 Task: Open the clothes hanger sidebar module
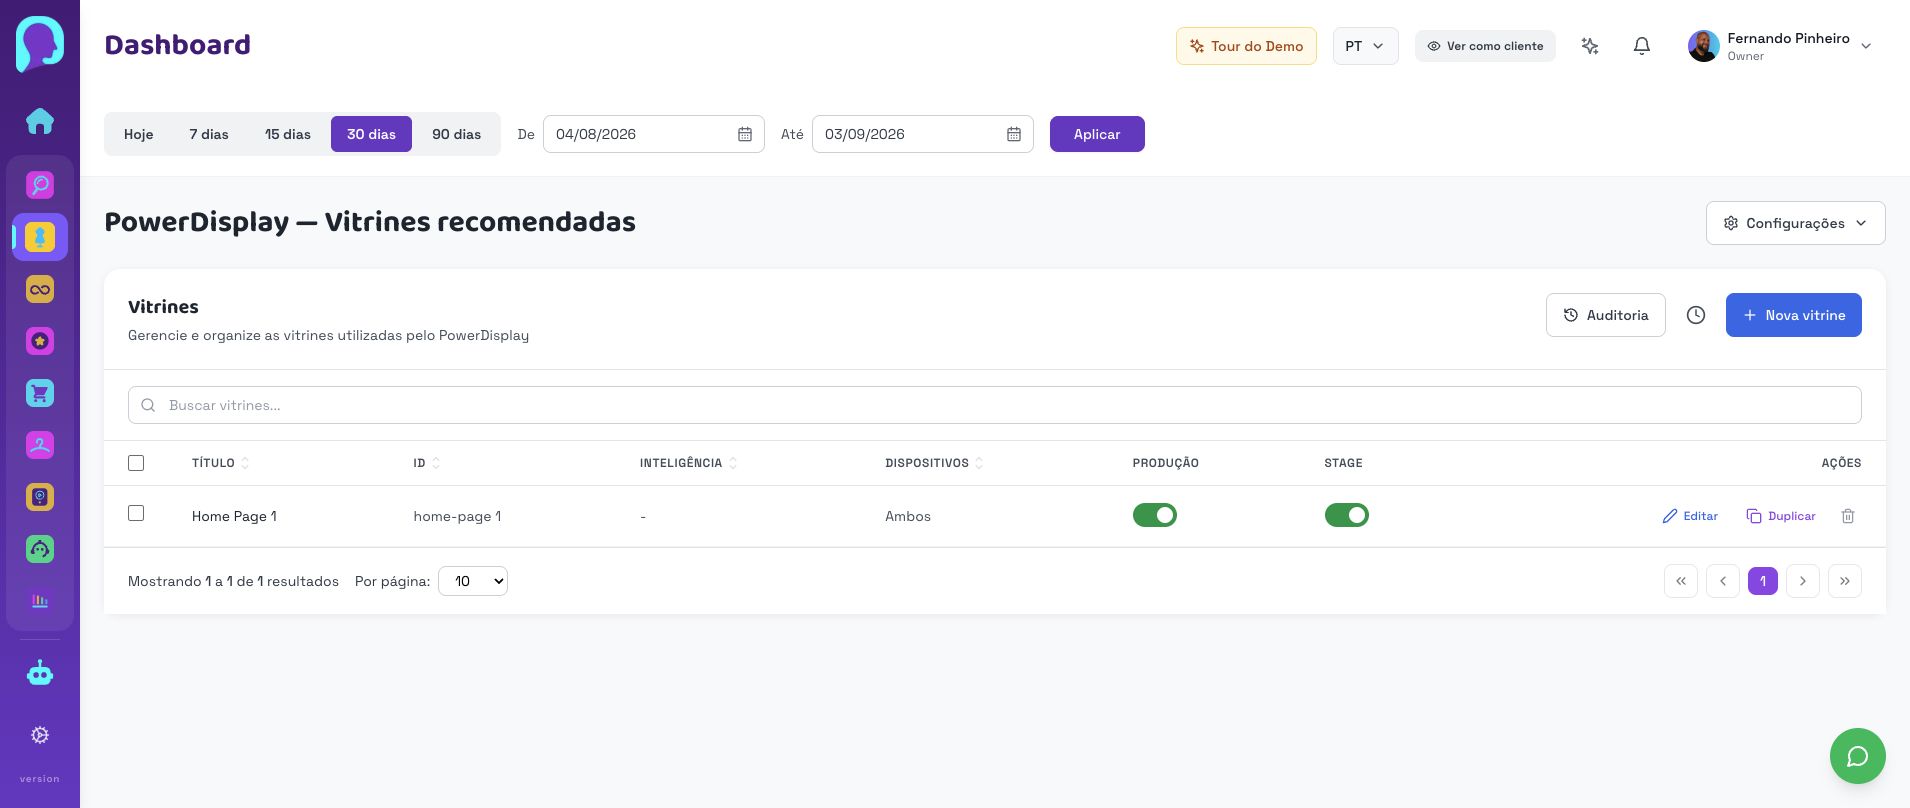[x=40, y=445]
